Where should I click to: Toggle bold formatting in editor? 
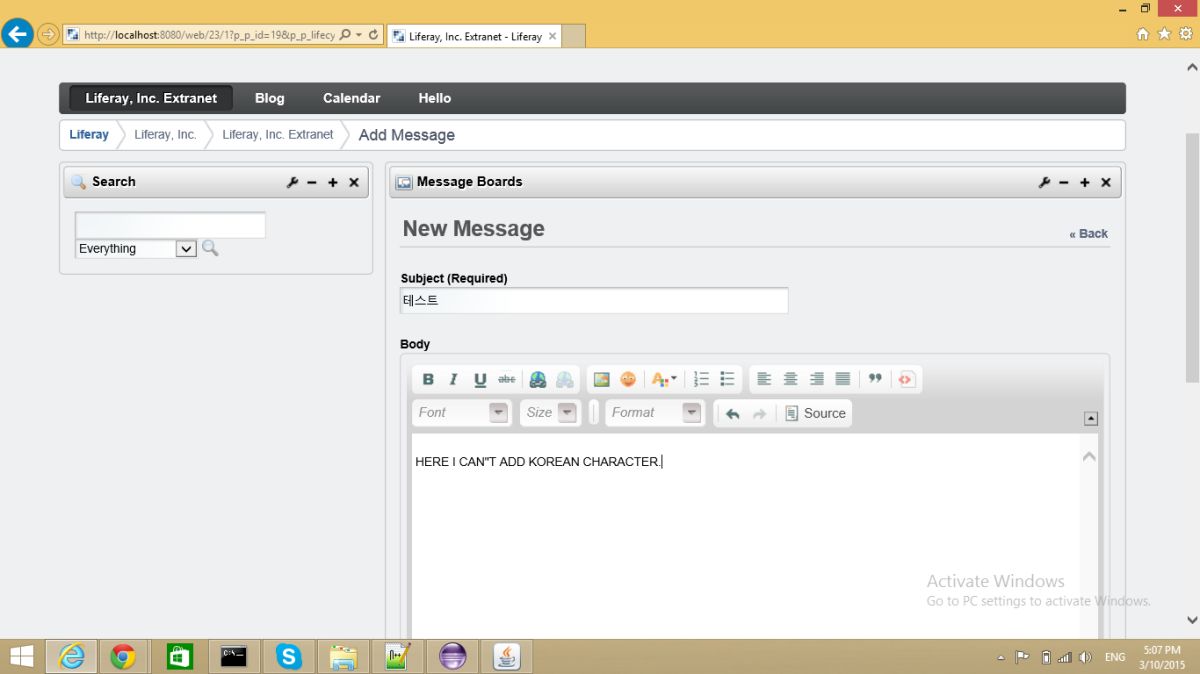(x=428, y=379)
